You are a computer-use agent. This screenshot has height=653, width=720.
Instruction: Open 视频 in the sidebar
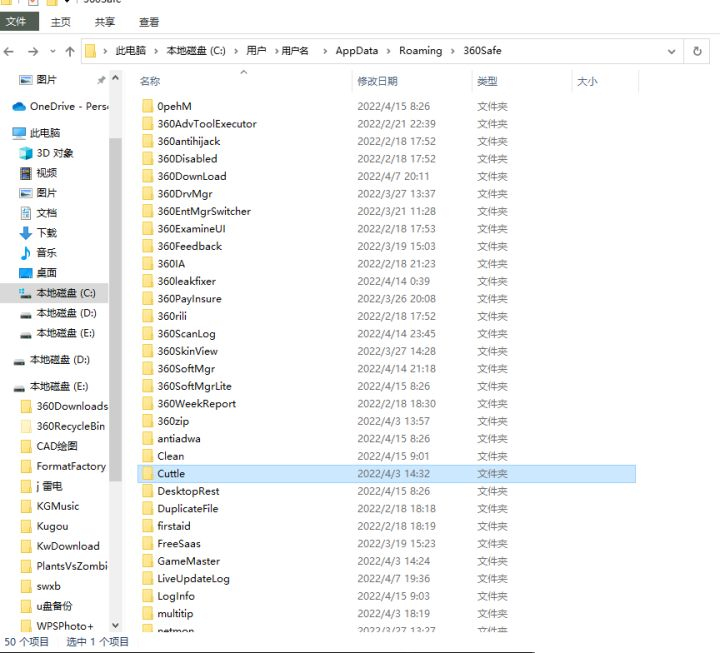[38, 173]
